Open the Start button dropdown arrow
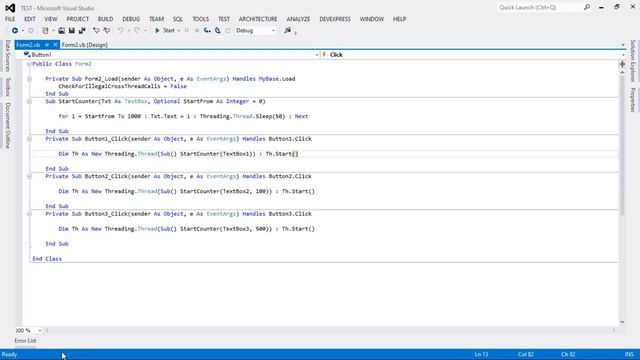Viewport: 640px width, 360px height. [x=179, y=31]
